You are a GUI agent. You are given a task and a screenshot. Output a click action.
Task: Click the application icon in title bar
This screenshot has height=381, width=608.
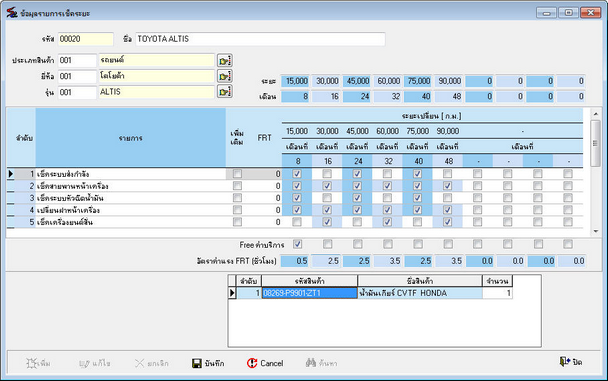pos(12,13)
